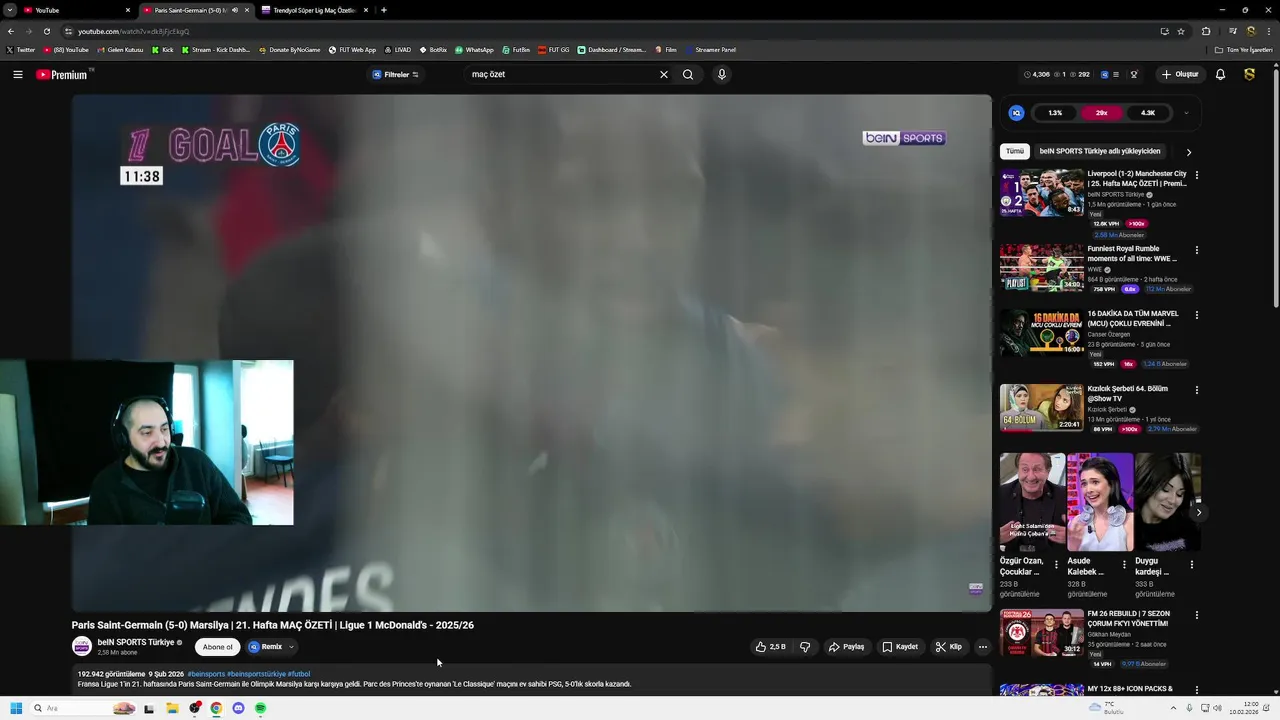The width and height of the screenshot is (1280, 720).
Task: Bookmark this page with the star icon
Action: (x=1181, y=31)
